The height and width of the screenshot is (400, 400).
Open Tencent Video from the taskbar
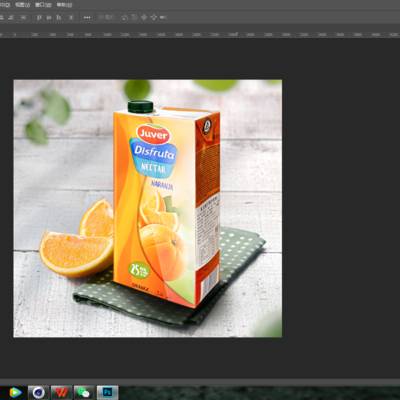click(x=15, y=392)
